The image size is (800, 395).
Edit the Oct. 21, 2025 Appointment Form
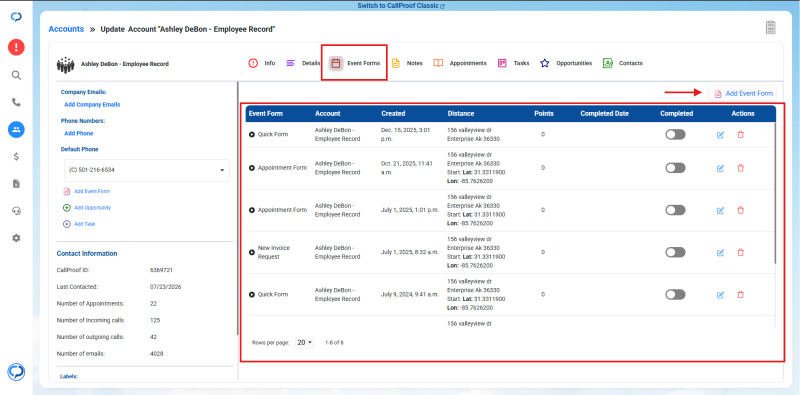point(720,168)
